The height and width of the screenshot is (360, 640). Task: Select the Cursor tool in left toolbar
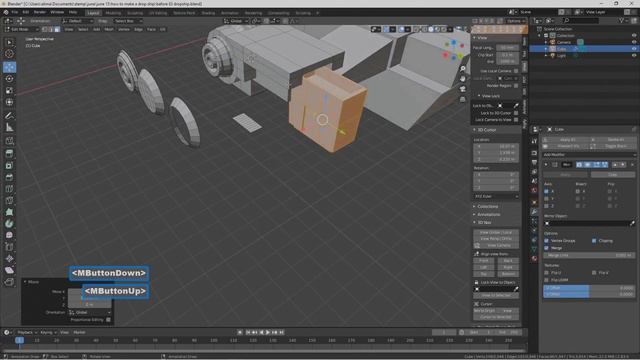(9, 54)
